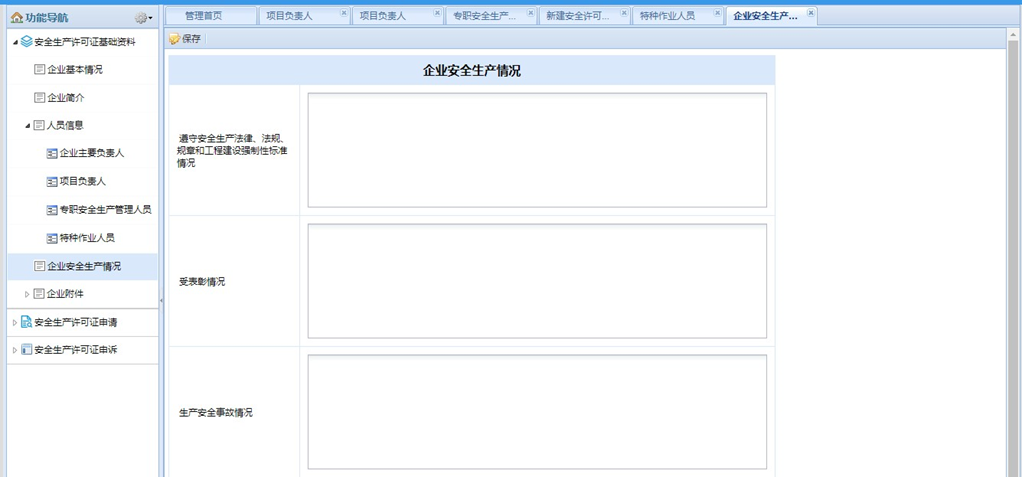The width and height of the screenshot is (1022, 477).
Task: Click the 特种作业人员 form icon in sidebar tree
Action: 52,238
